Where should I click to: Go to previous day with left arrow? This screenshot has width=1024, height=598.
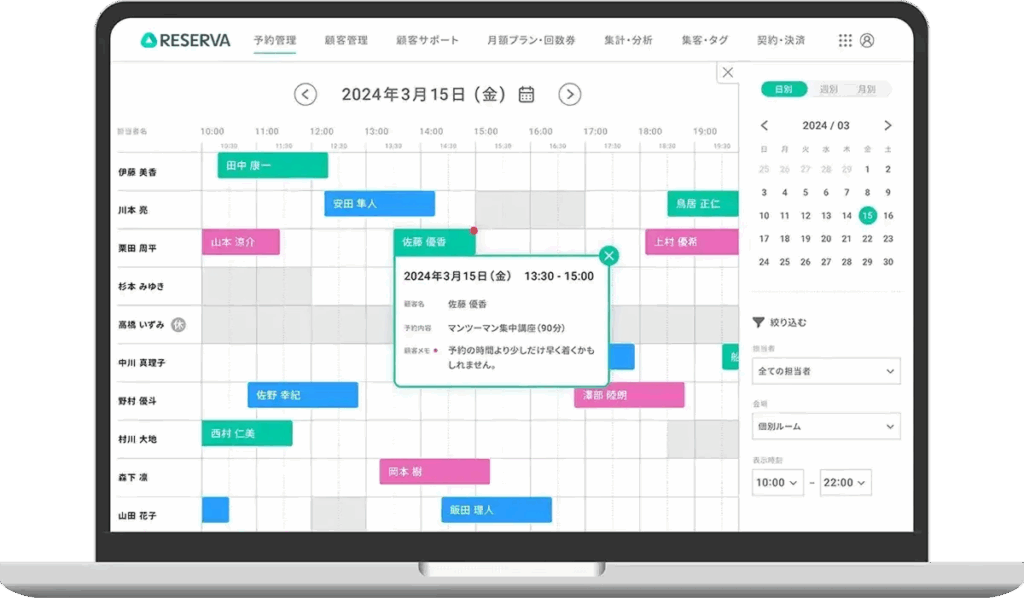(305, 94)
